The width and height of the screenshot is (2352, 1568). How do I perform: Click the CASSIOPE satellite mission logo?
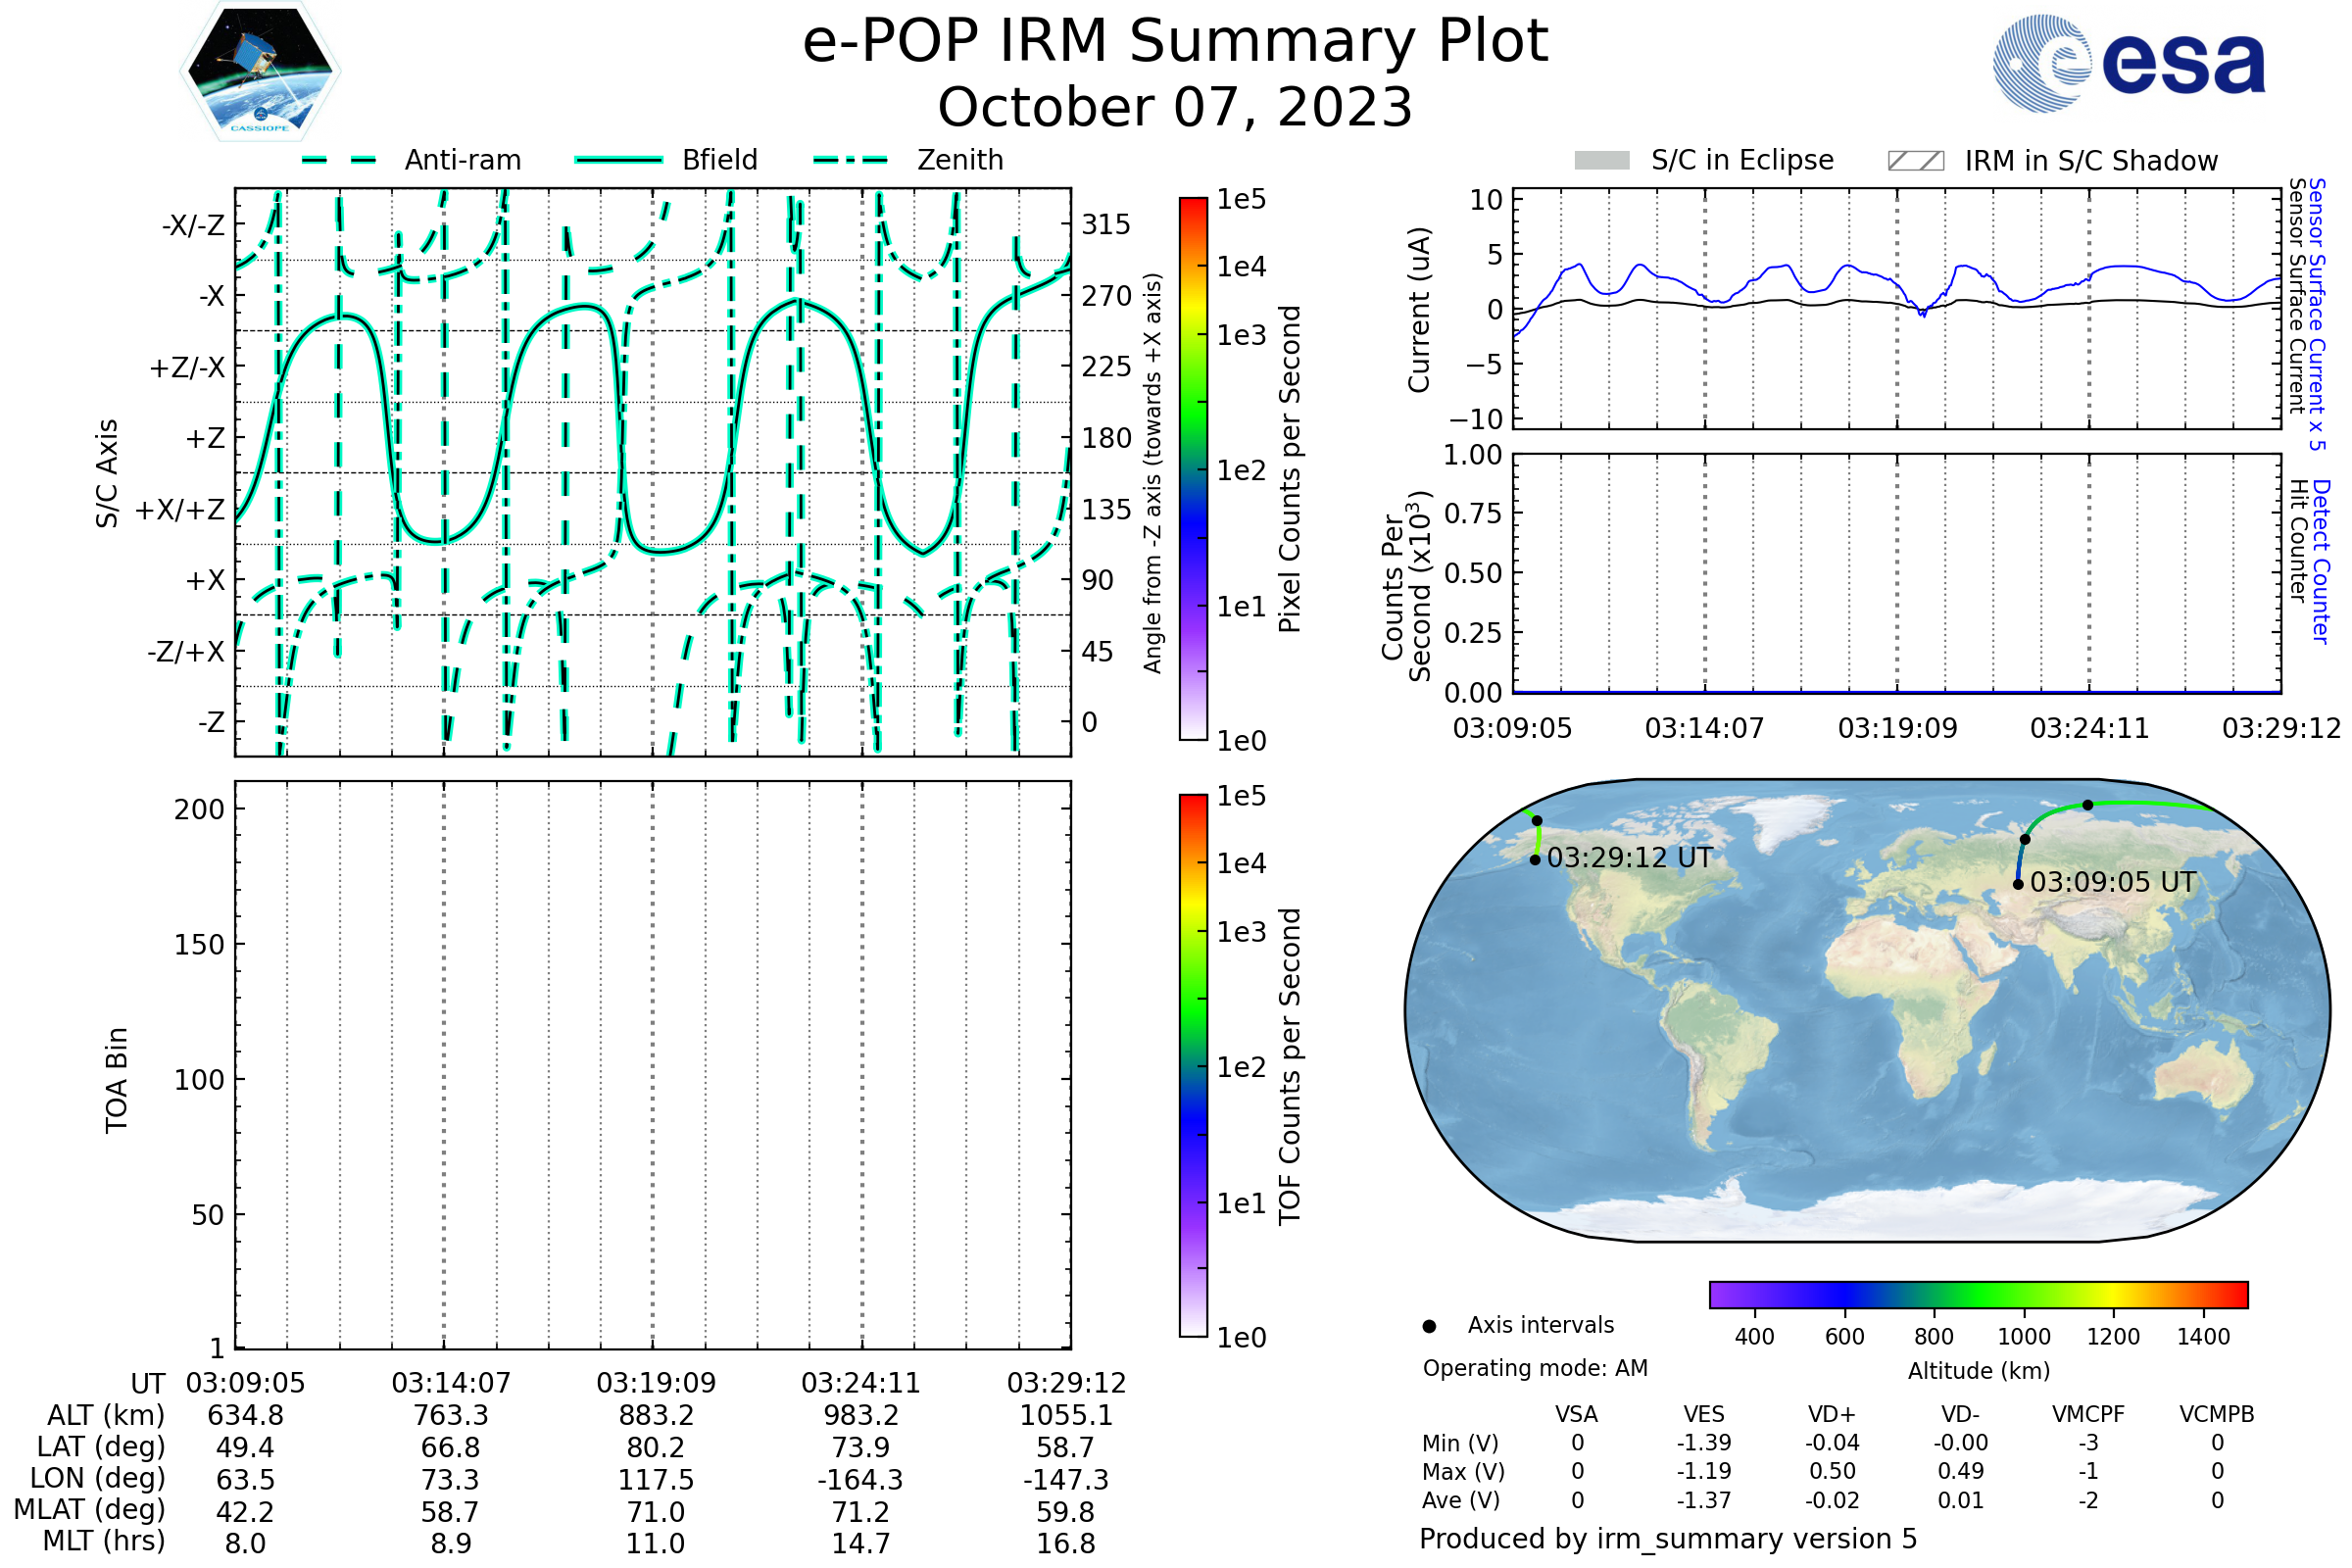(260, 72)
